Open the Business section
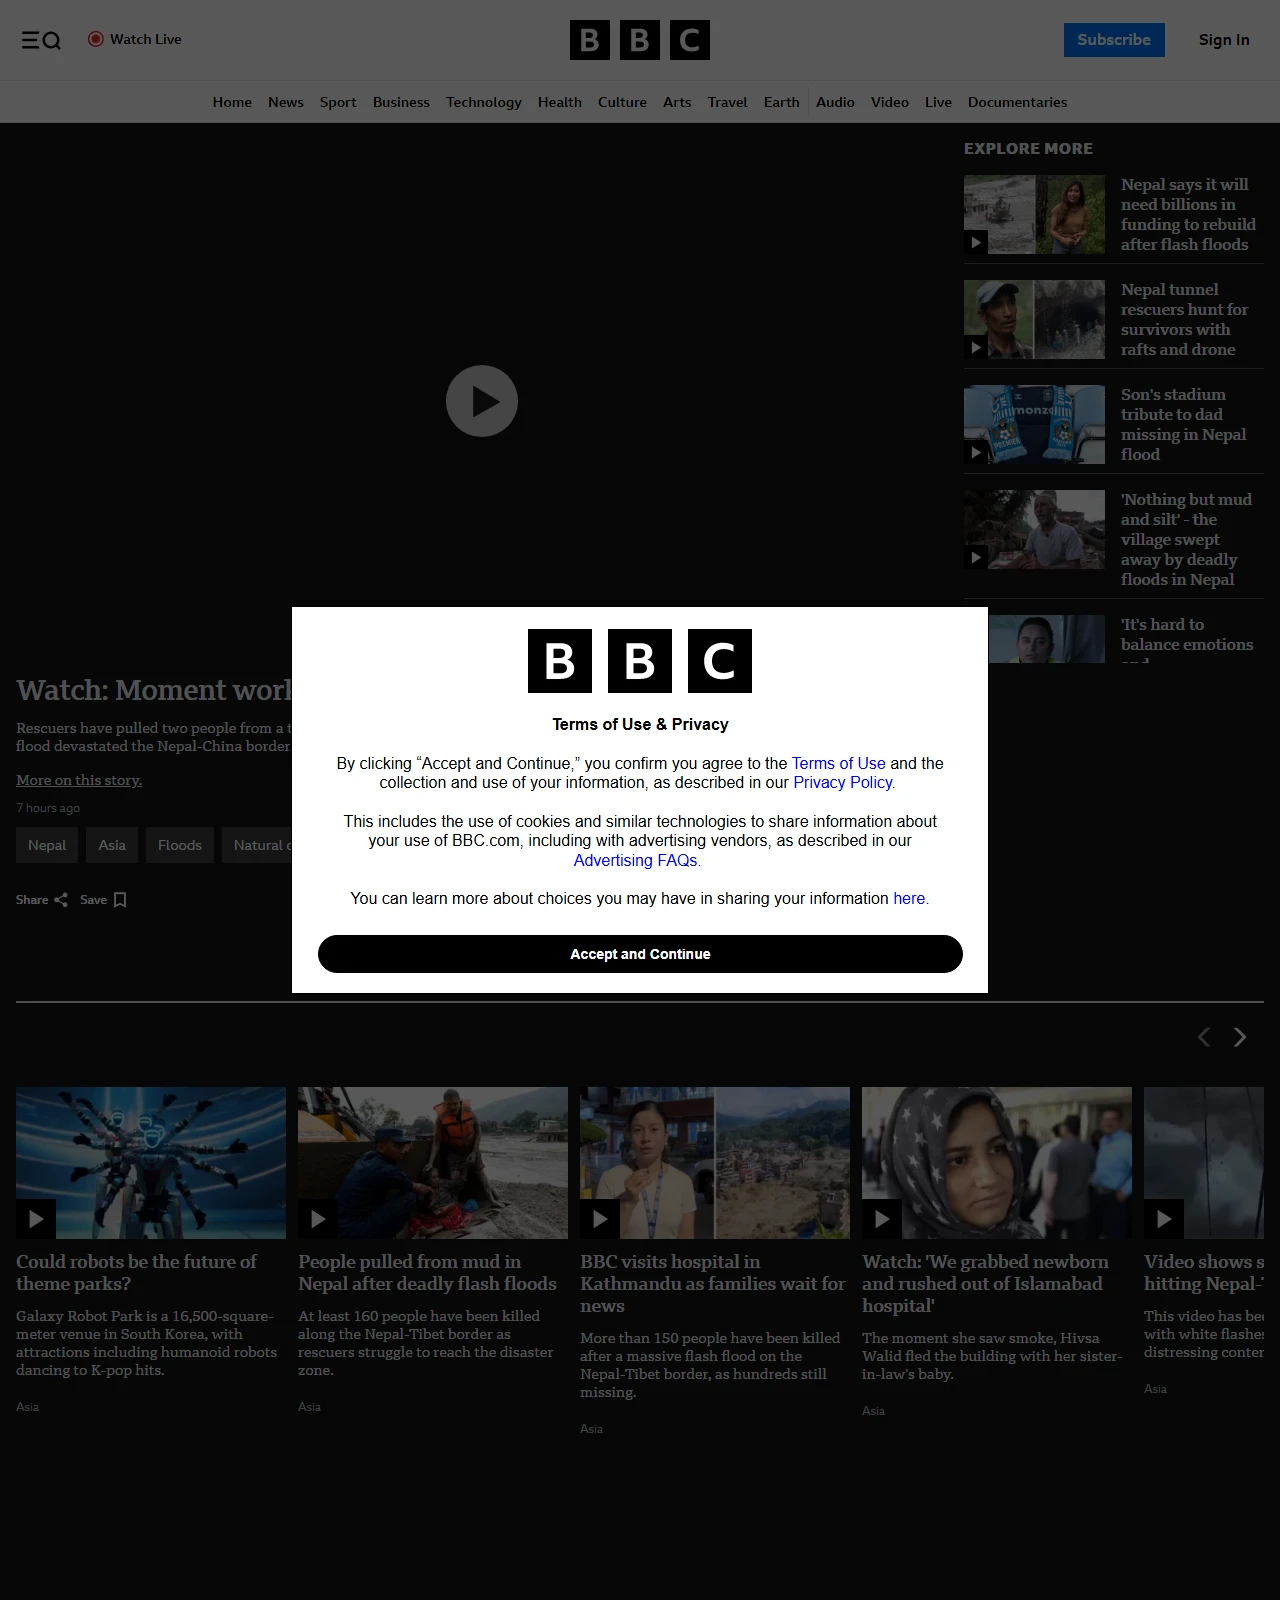Screen dimensions: 1280x1600 point(401,102)
